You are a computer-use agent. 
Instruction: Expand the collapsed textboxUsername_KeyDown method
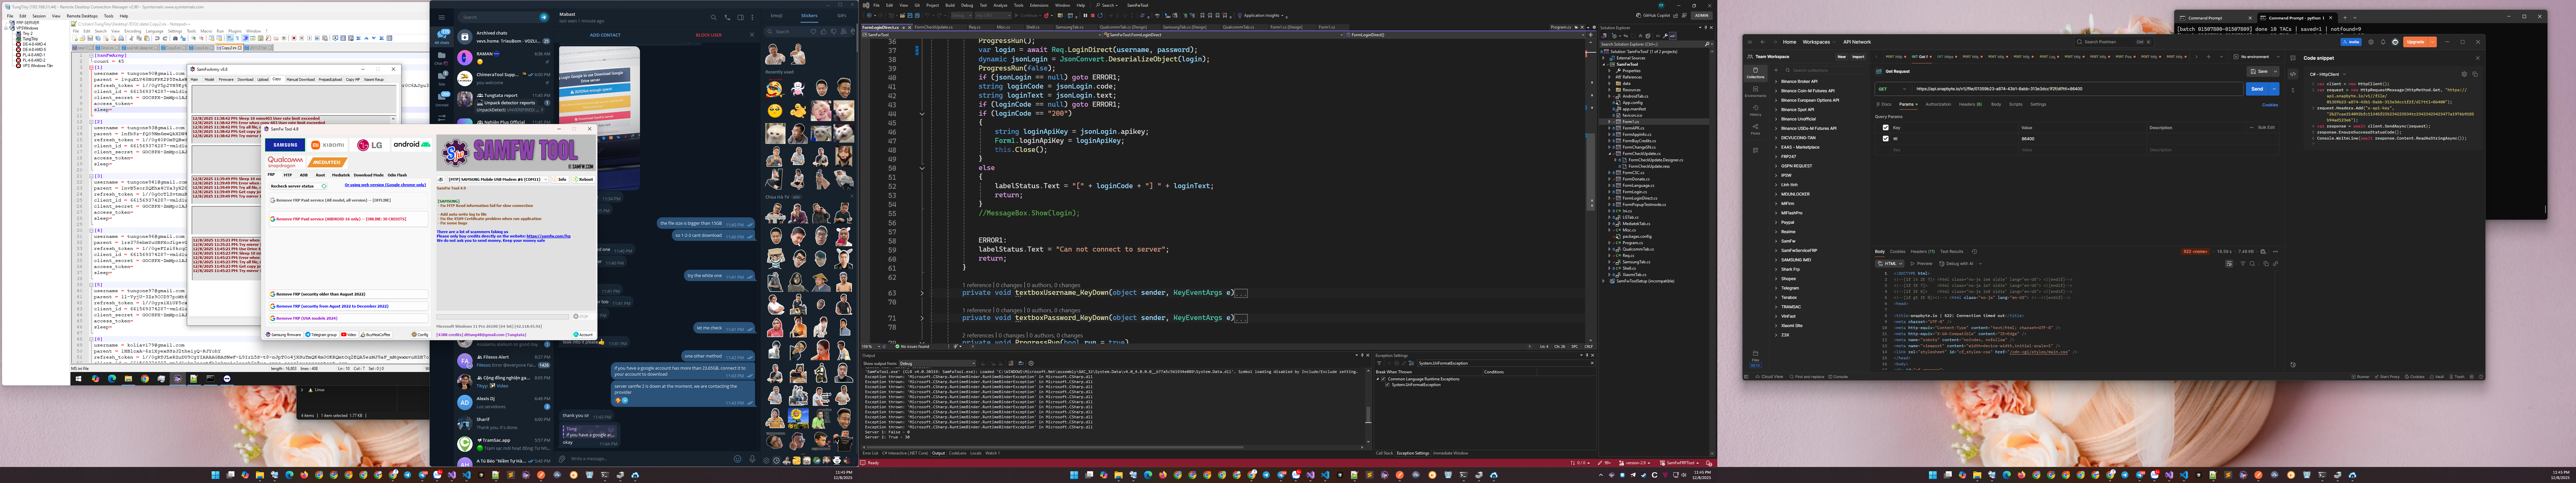click(x=922, y=293)
